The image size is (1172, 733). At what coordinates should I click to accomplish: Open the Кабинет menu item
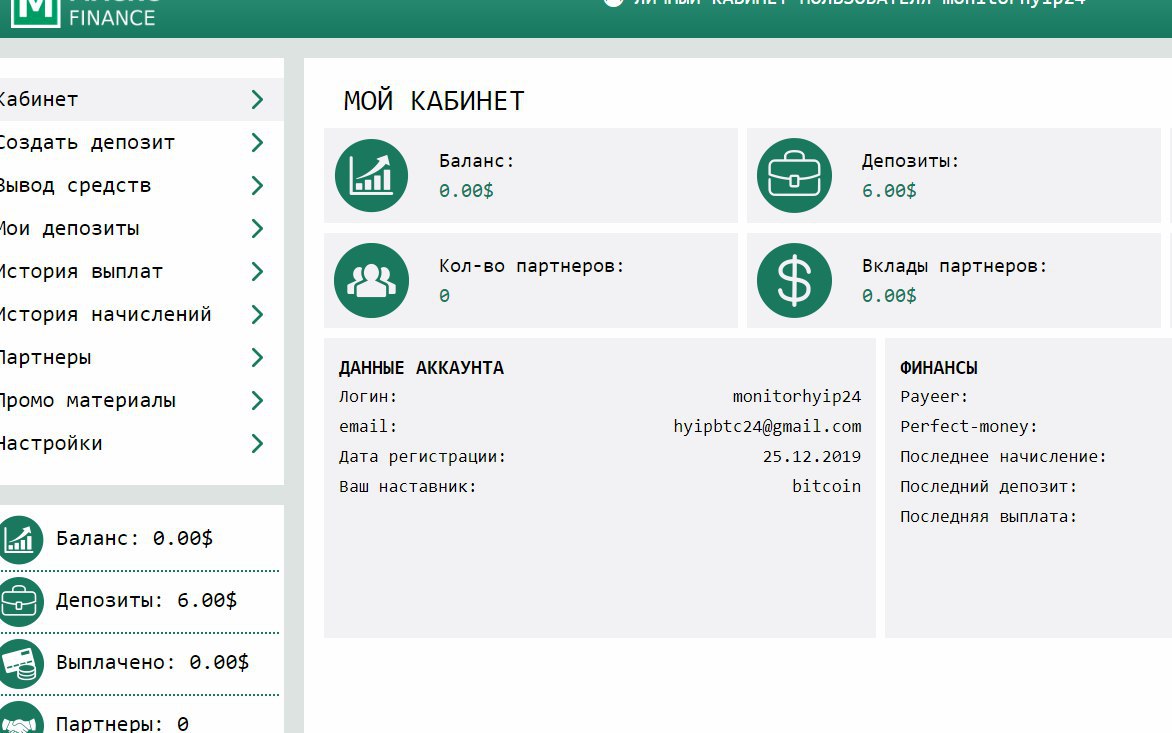coord(141,99)
